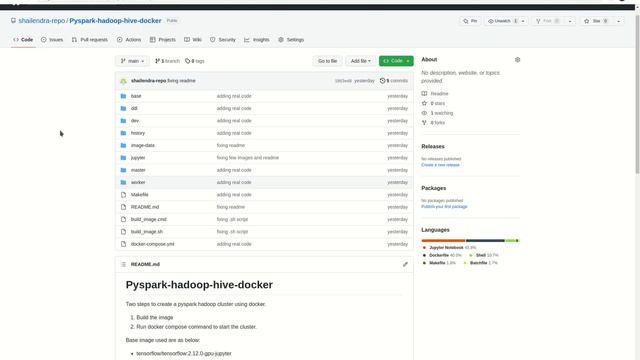Click the tag icon next to 0 tags
The height and width of the screenshot is (360, 640).
coord(187,61)
